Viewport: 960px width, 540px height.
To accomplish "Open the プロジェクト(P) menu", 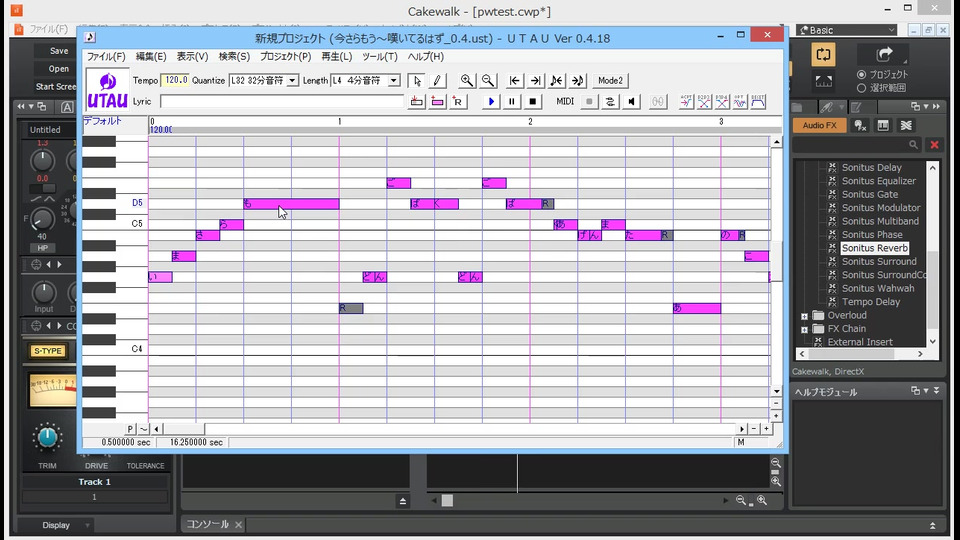I will pyautogui.click(x=285, y=56).
